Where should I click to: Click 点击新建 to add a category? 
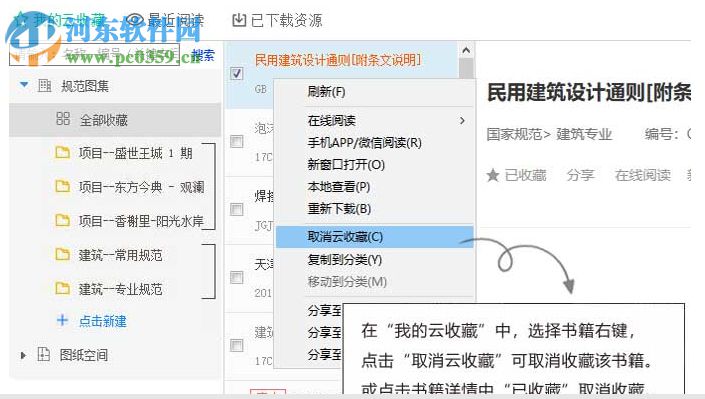(x=103, y=321)
